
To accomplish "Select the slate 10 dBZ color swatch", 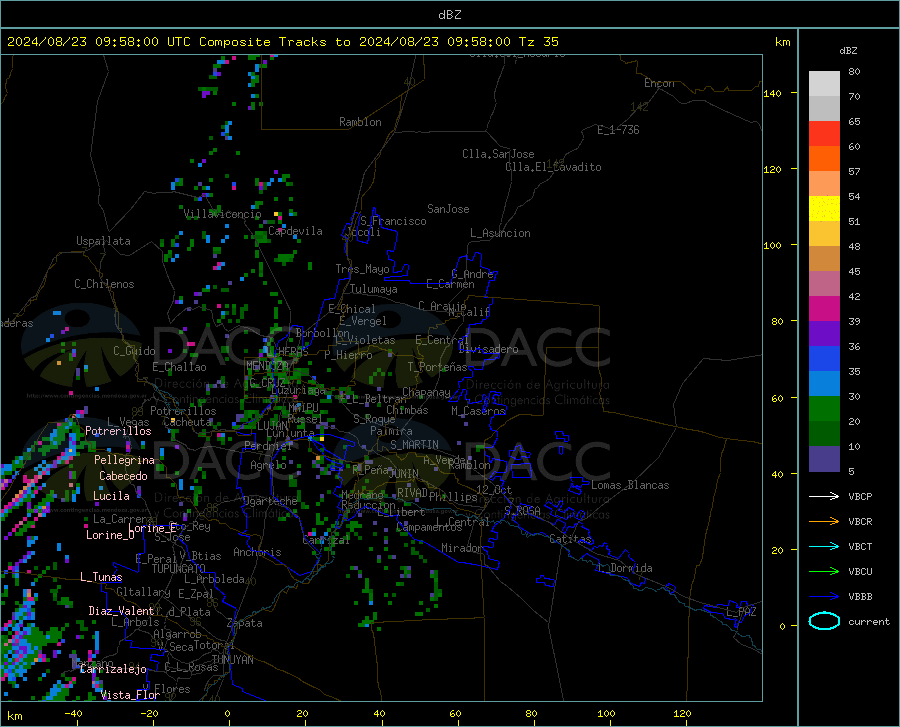I will 824,458.
